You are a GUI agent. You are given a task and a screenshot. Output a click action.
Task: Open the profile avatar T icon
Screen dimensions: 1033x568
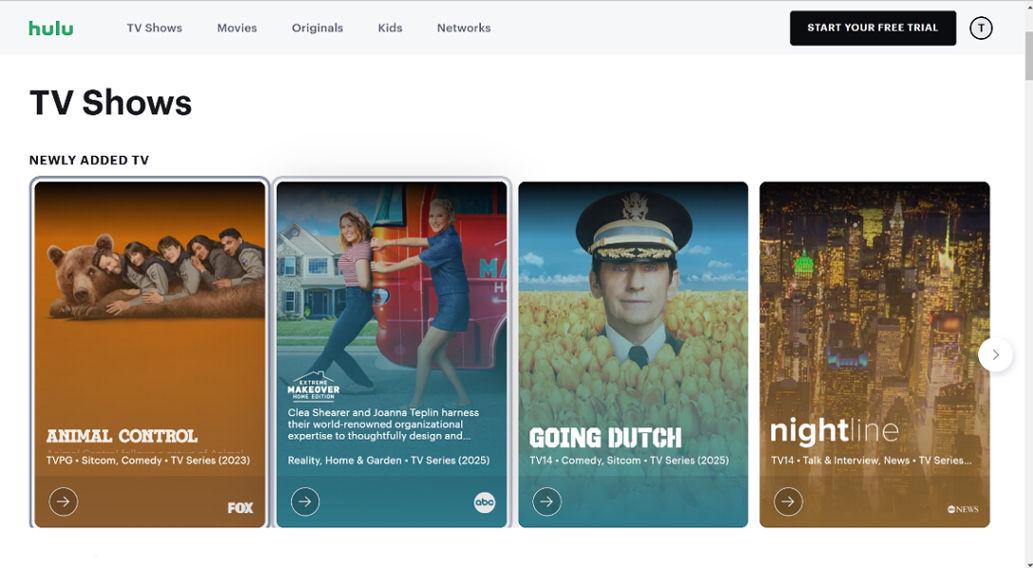coord(981,28)
